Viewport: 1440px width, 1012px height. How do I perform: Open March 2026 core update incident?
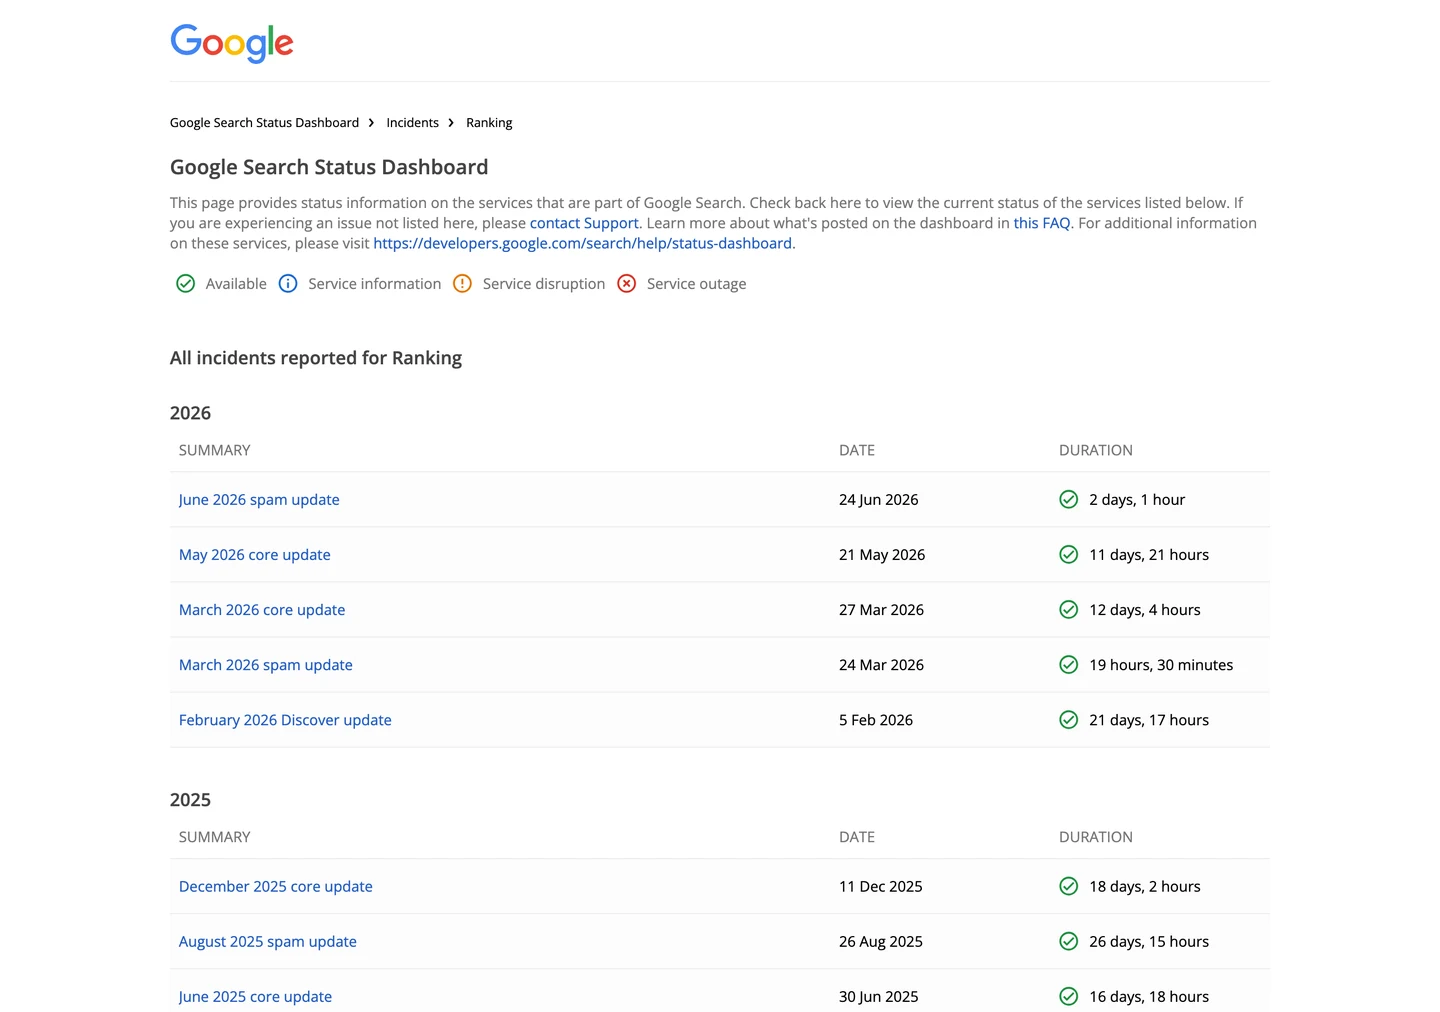[x=262, y=610]
